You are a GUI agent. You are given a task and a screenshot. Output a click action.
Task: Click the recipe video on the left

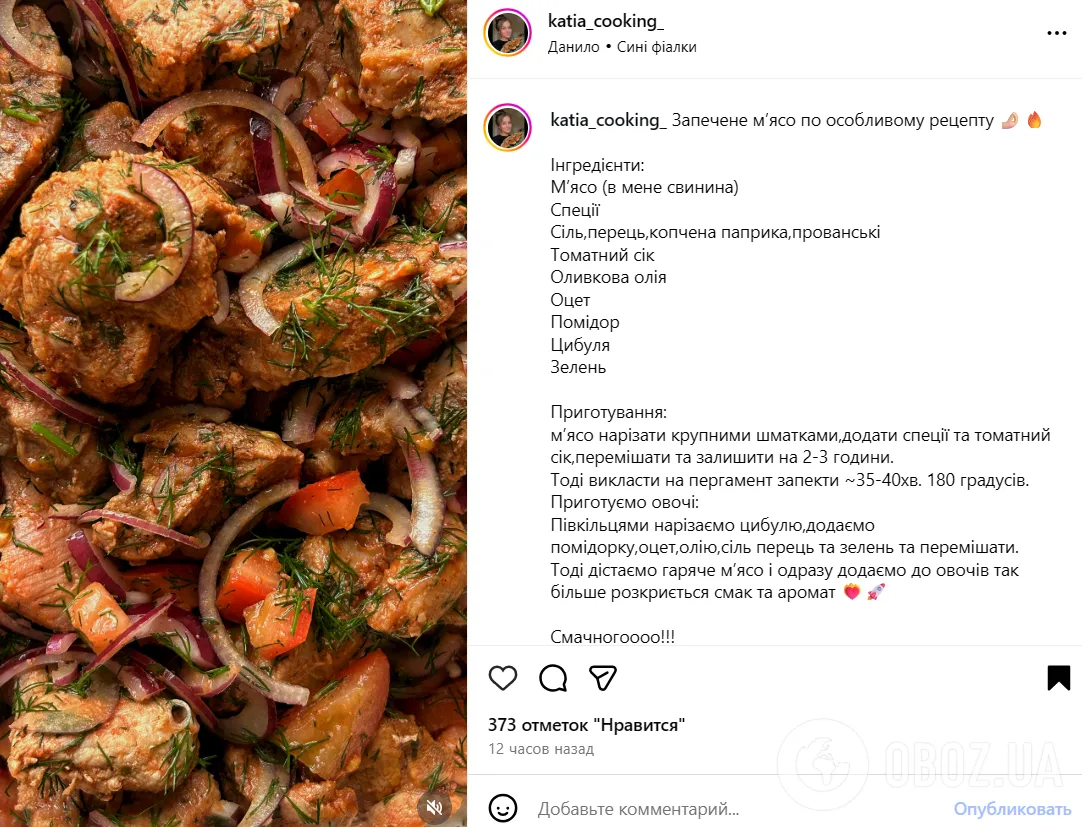233,413
